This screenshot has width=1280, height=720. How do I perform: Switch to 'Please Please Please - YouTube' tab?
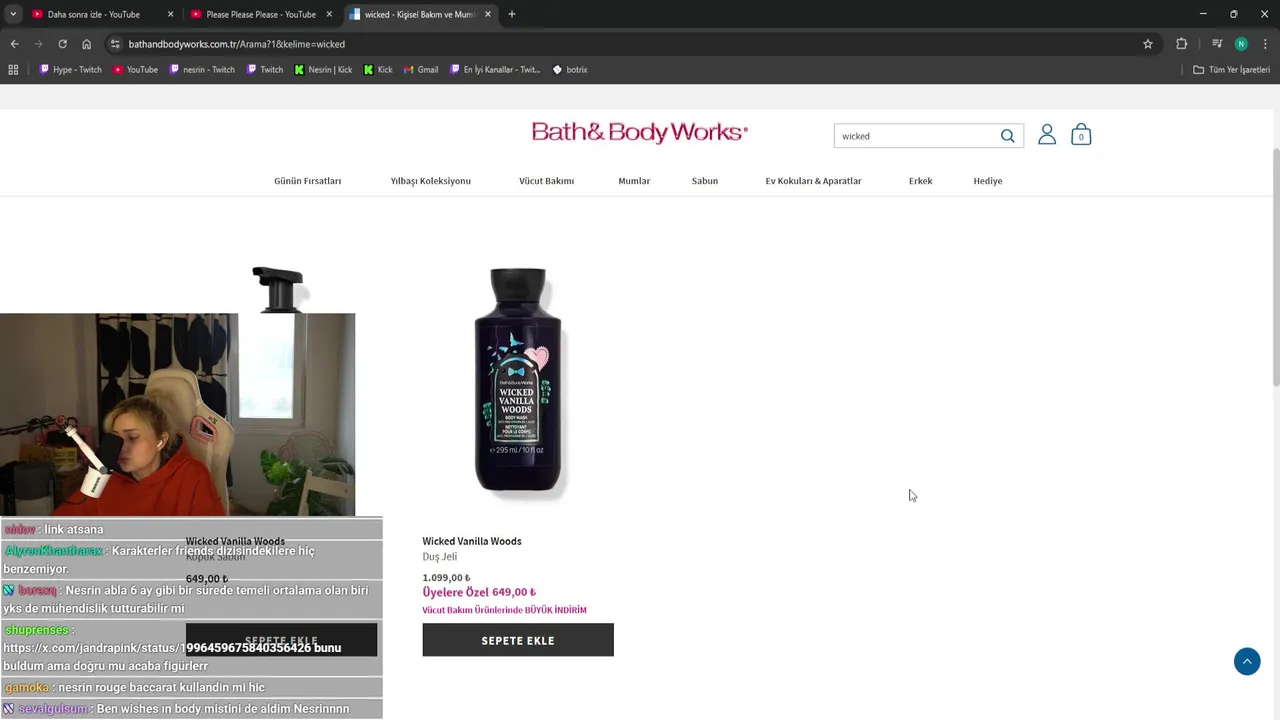point(260,14)
